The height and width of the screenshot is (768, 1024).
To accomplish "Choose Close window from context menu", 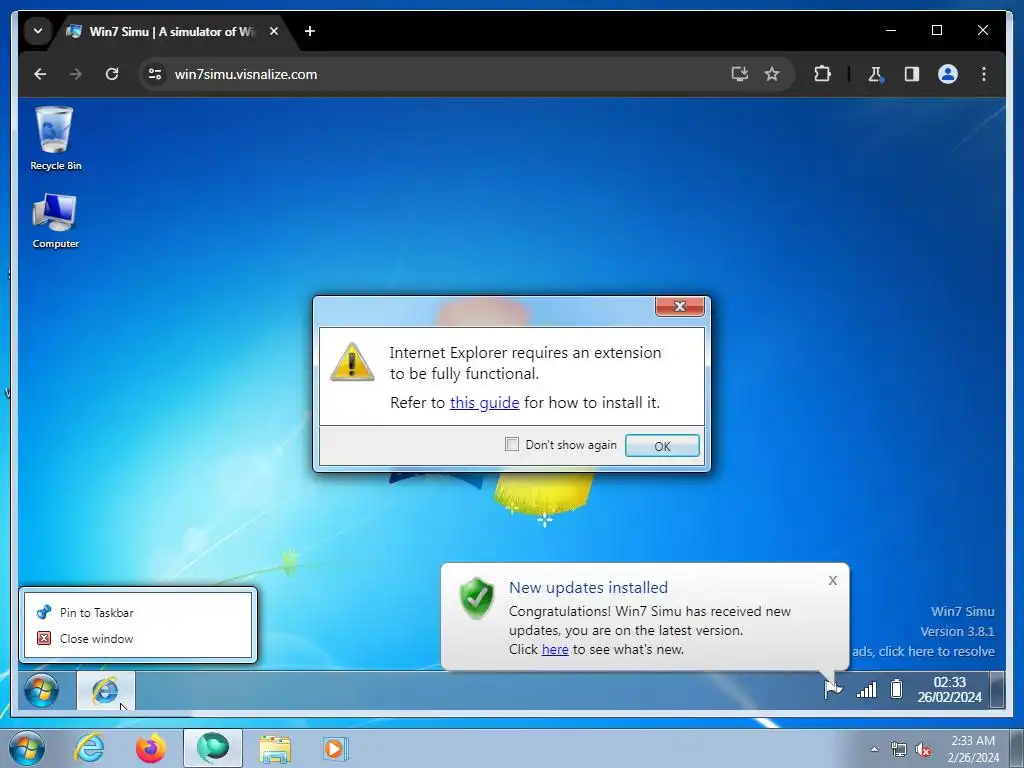I will 138,639.
